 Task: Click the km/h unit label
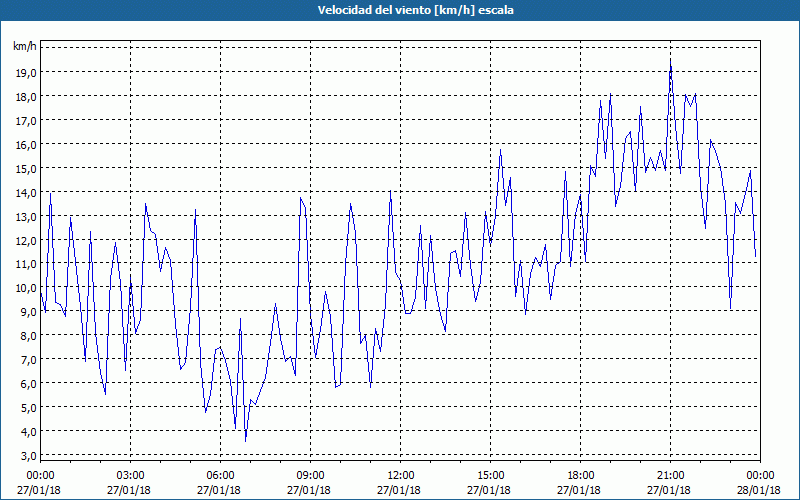coord(25,47)
